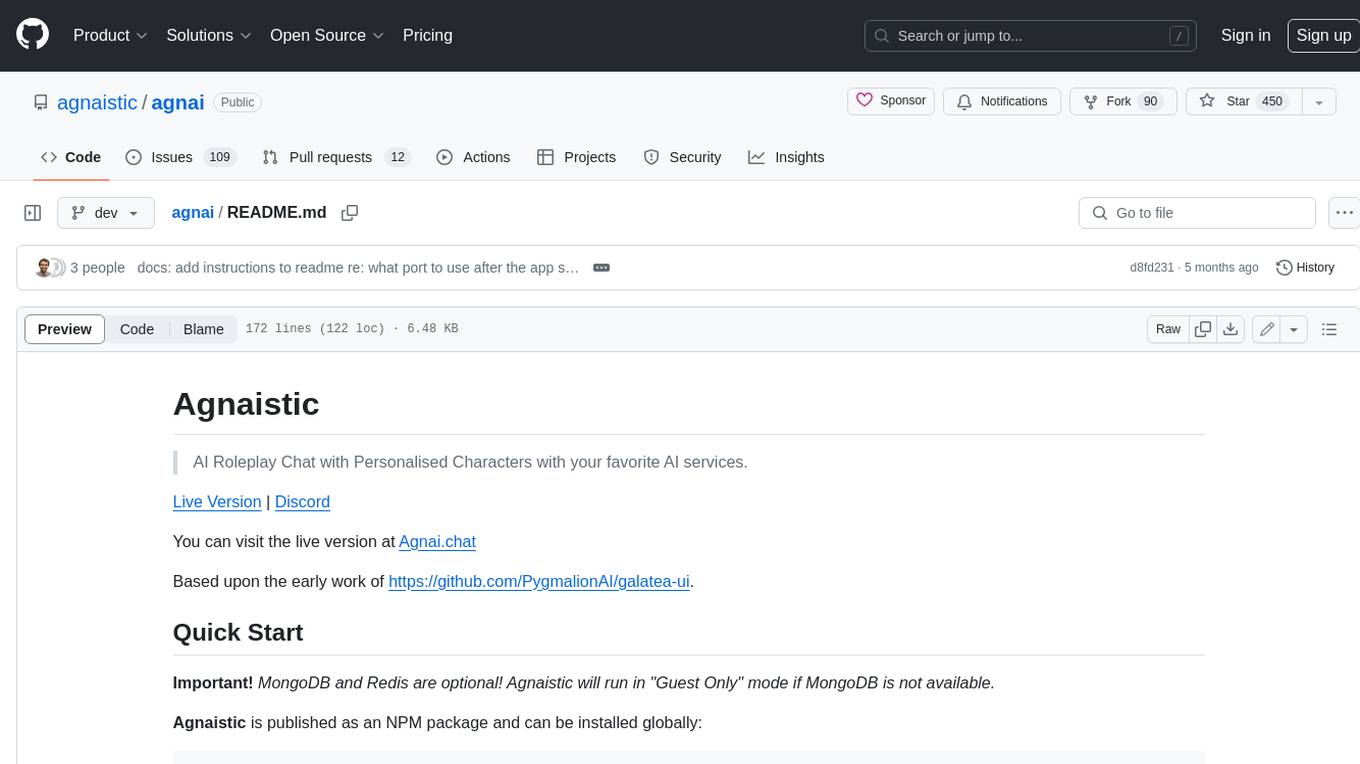
Task: Visit the Agnai.chat link
Action: click(x=437, y=542)
